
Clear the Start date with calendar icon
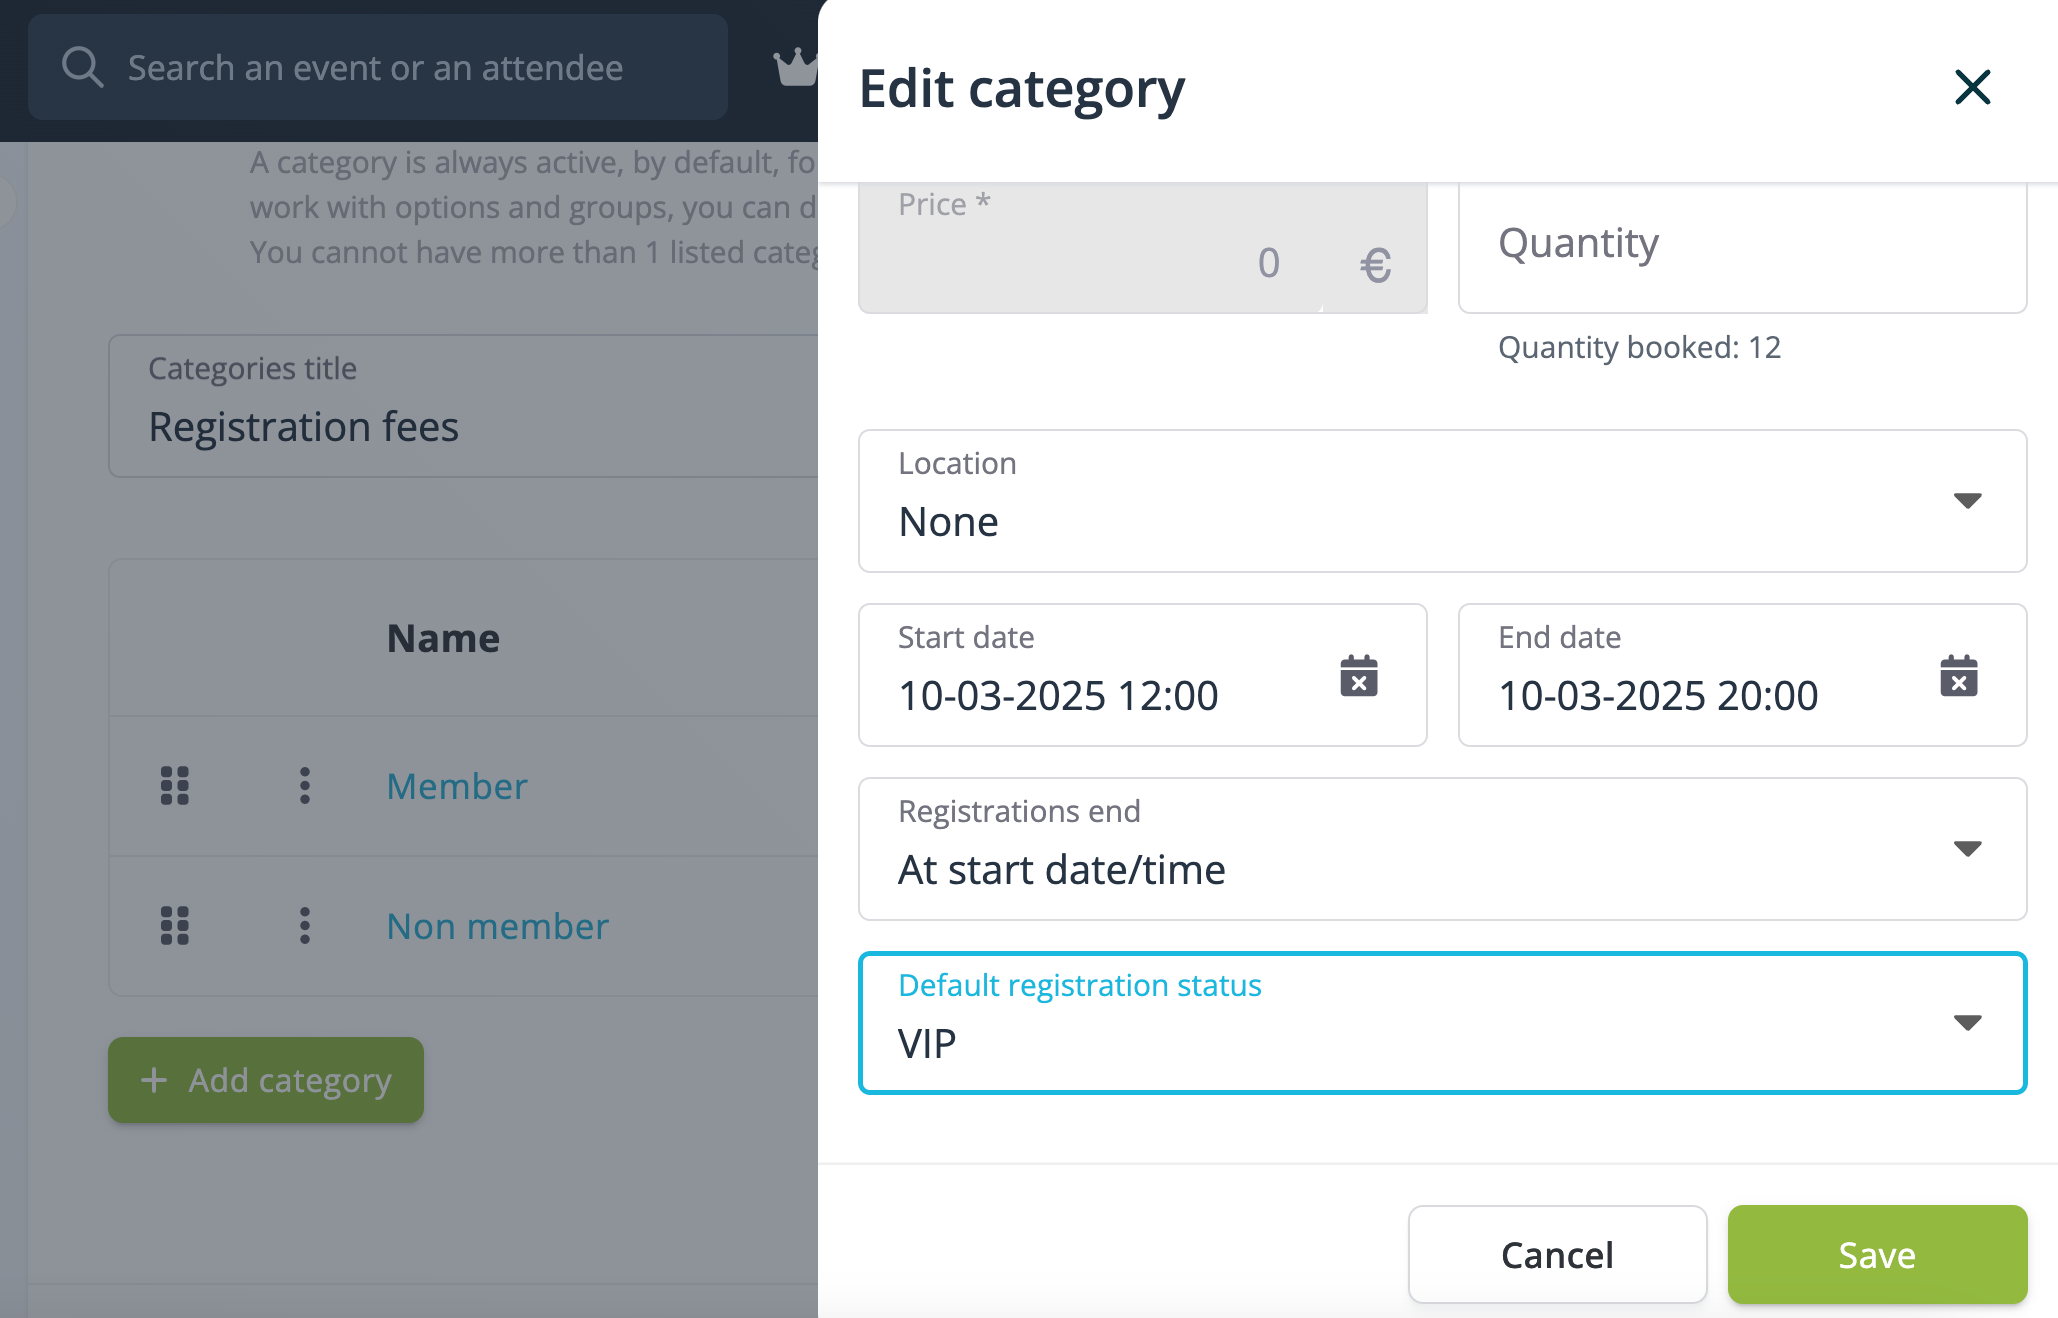point(1358,676)
